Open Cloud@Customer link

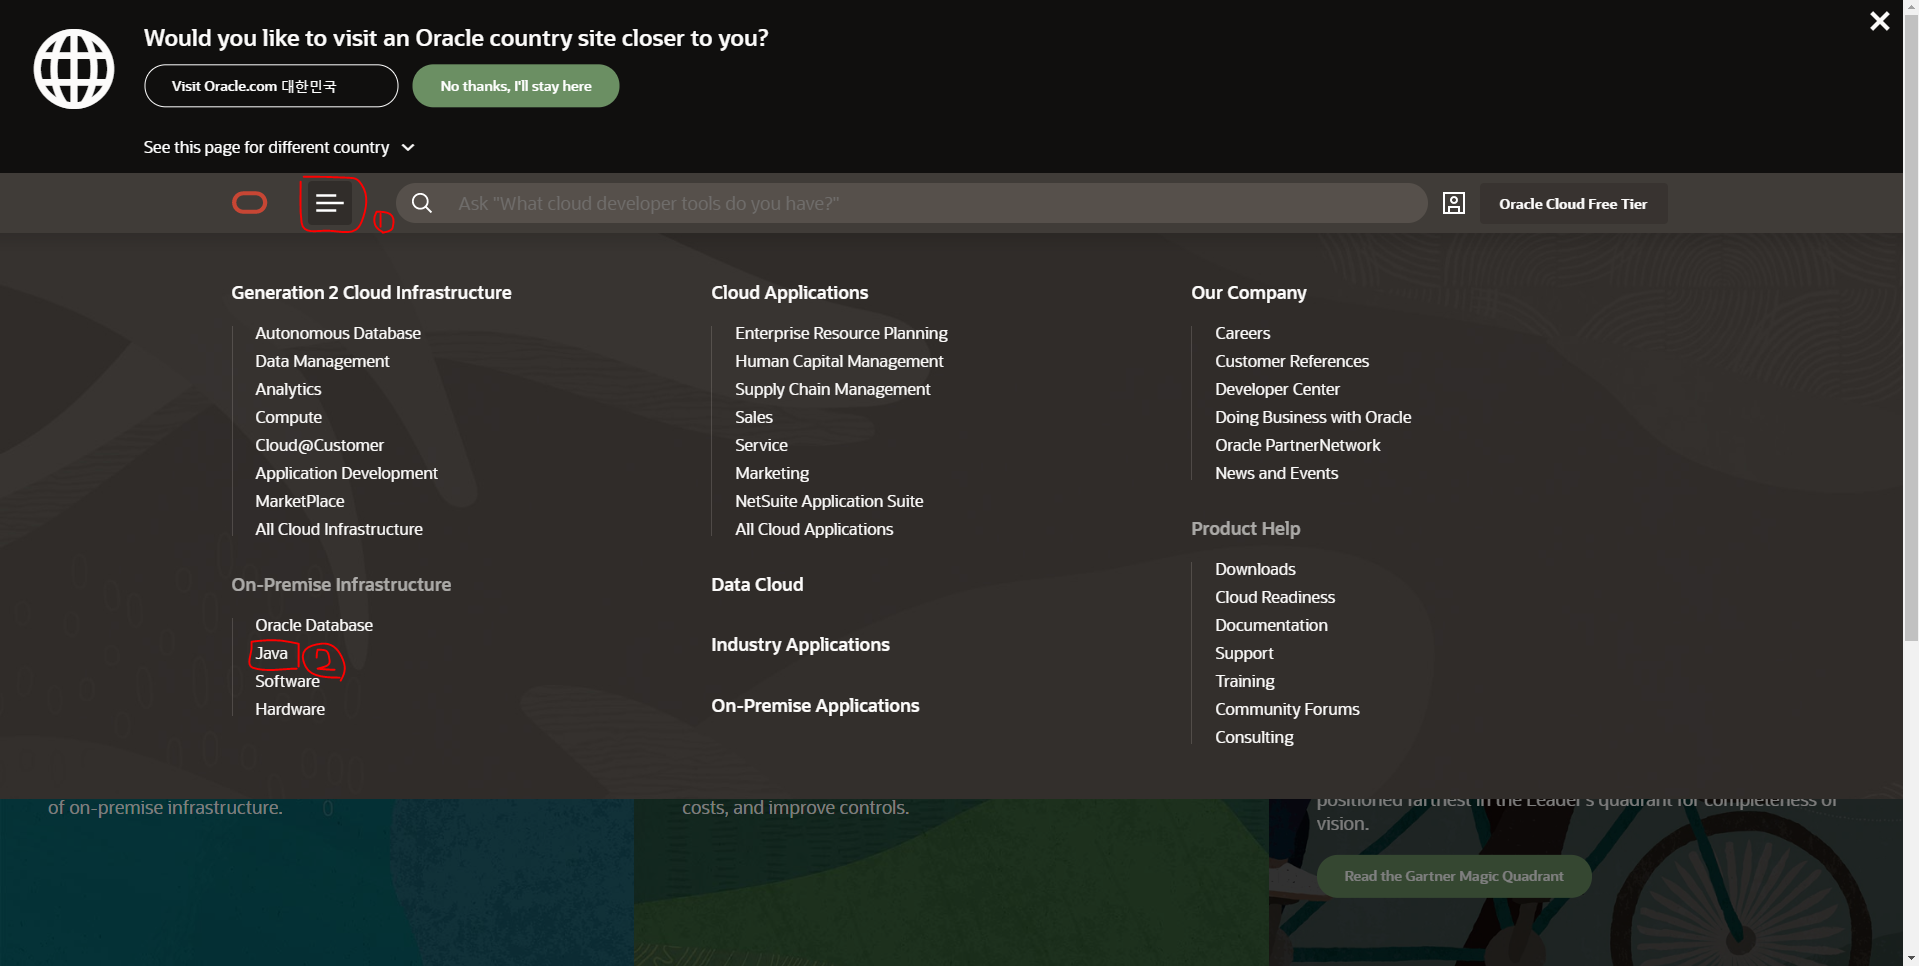[x=319, y=445]
